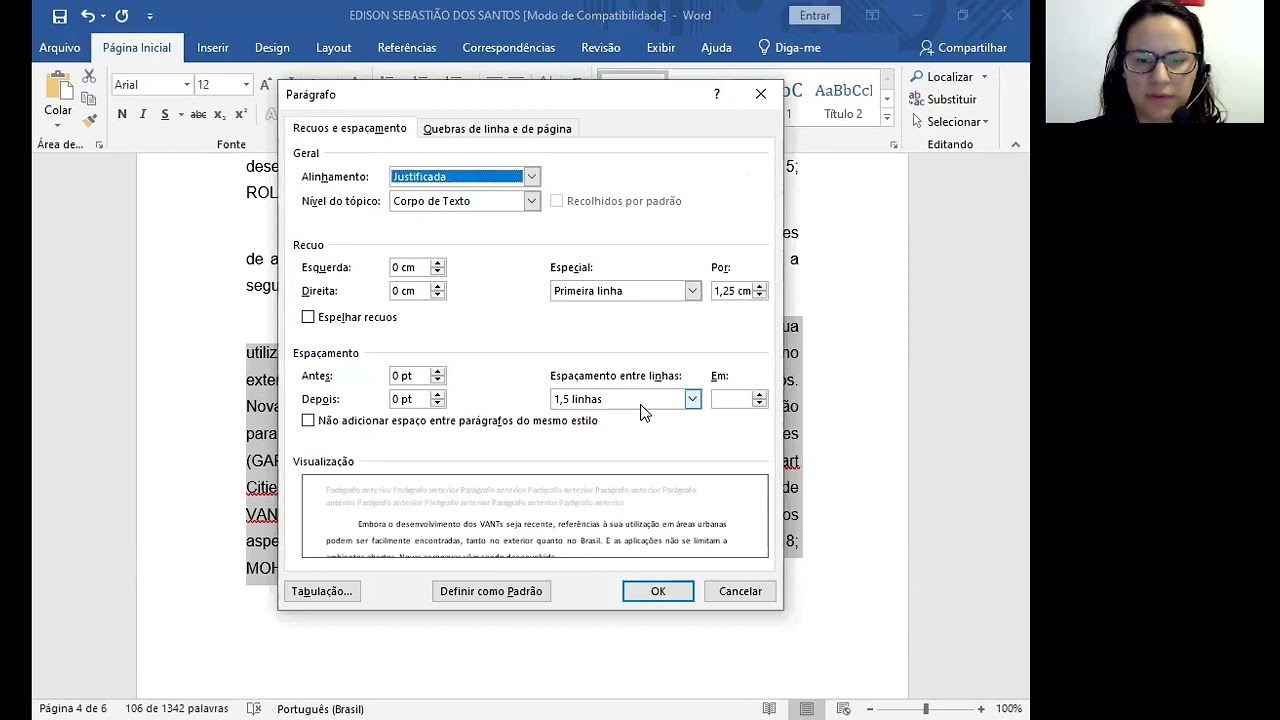1280x720 pixels.
Task: Open the Referências ribbon tab
Action: [407, 47]
